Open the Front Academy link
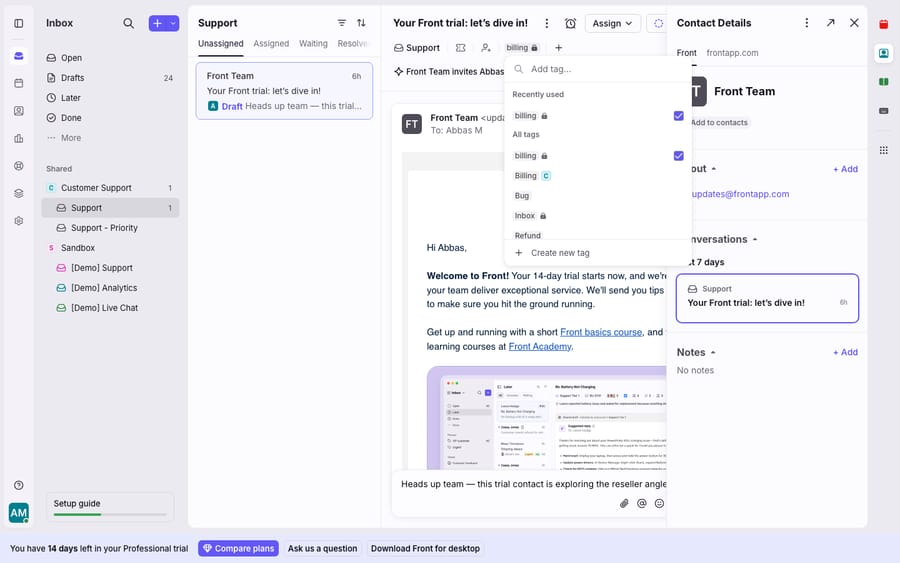 click(x=540, y=347)
